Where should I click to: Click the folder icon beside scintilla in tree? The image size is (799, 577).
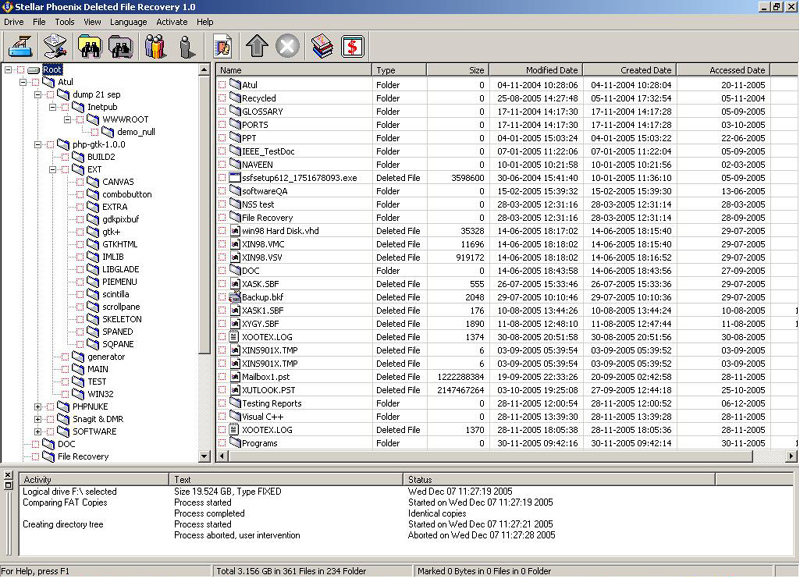pyautogui.click(x=93, y=294)
